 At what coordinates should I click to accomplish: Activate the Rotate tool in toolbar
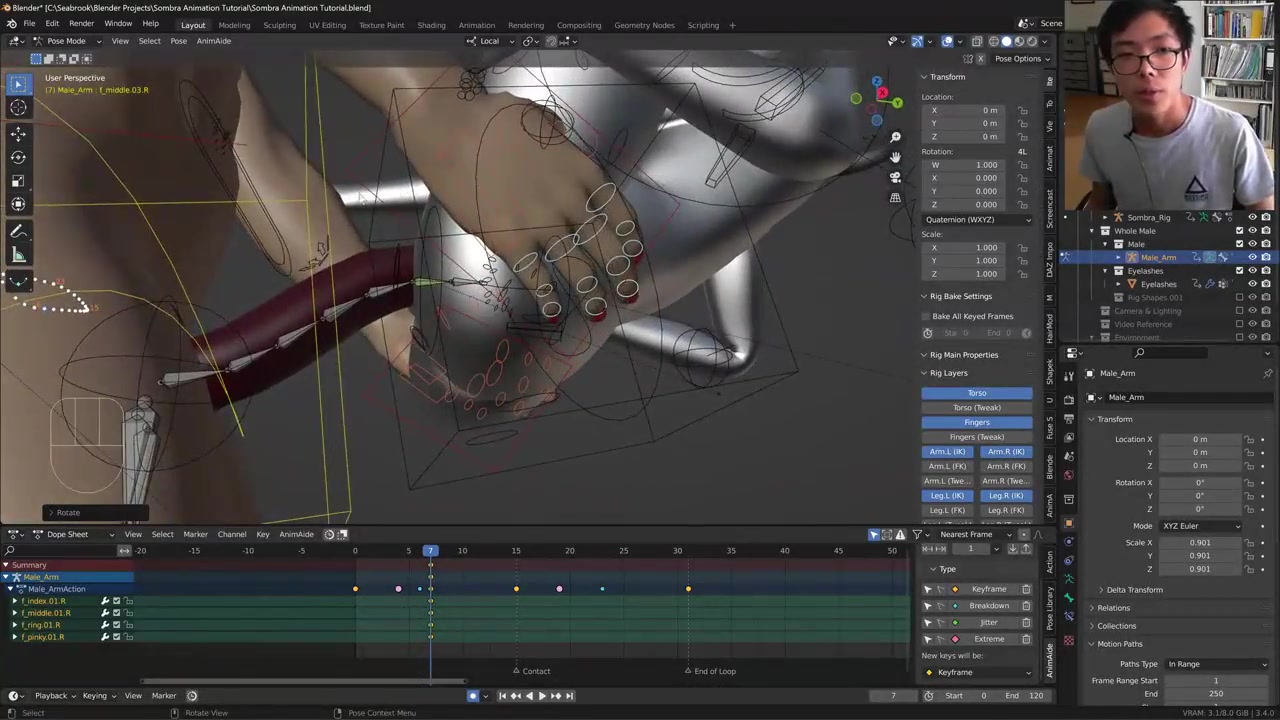point(18,157)
